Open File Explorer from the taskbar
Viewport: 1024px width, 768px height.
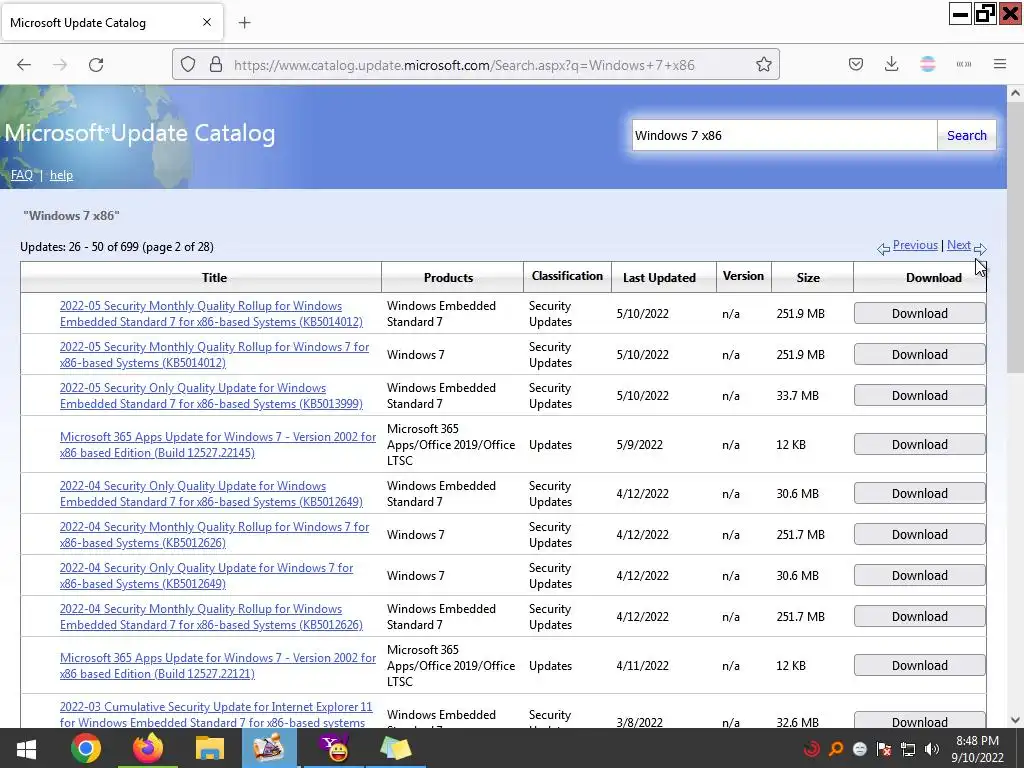(210, 748)
